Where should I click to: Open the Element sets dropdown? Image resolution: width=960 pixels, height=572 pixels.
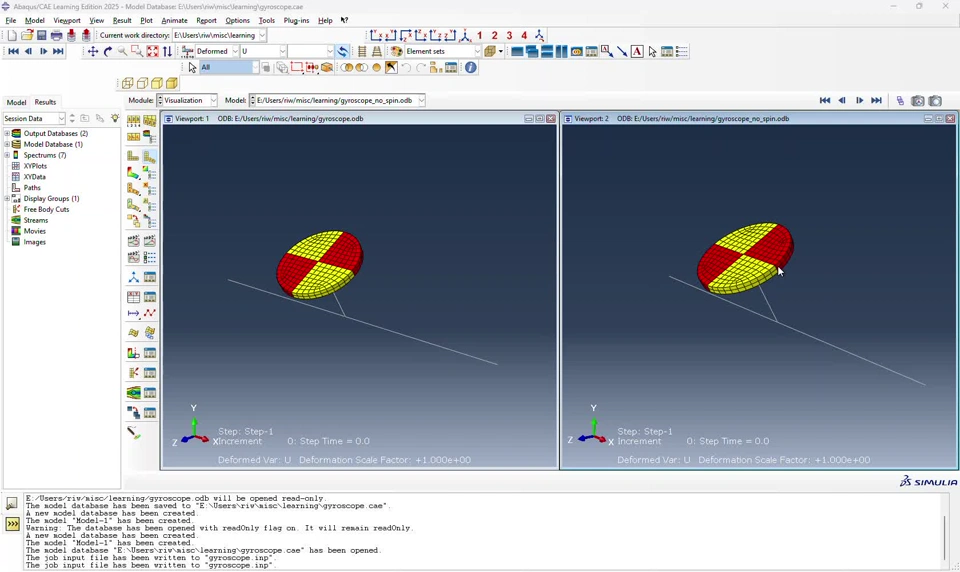(x=478, y=51)
